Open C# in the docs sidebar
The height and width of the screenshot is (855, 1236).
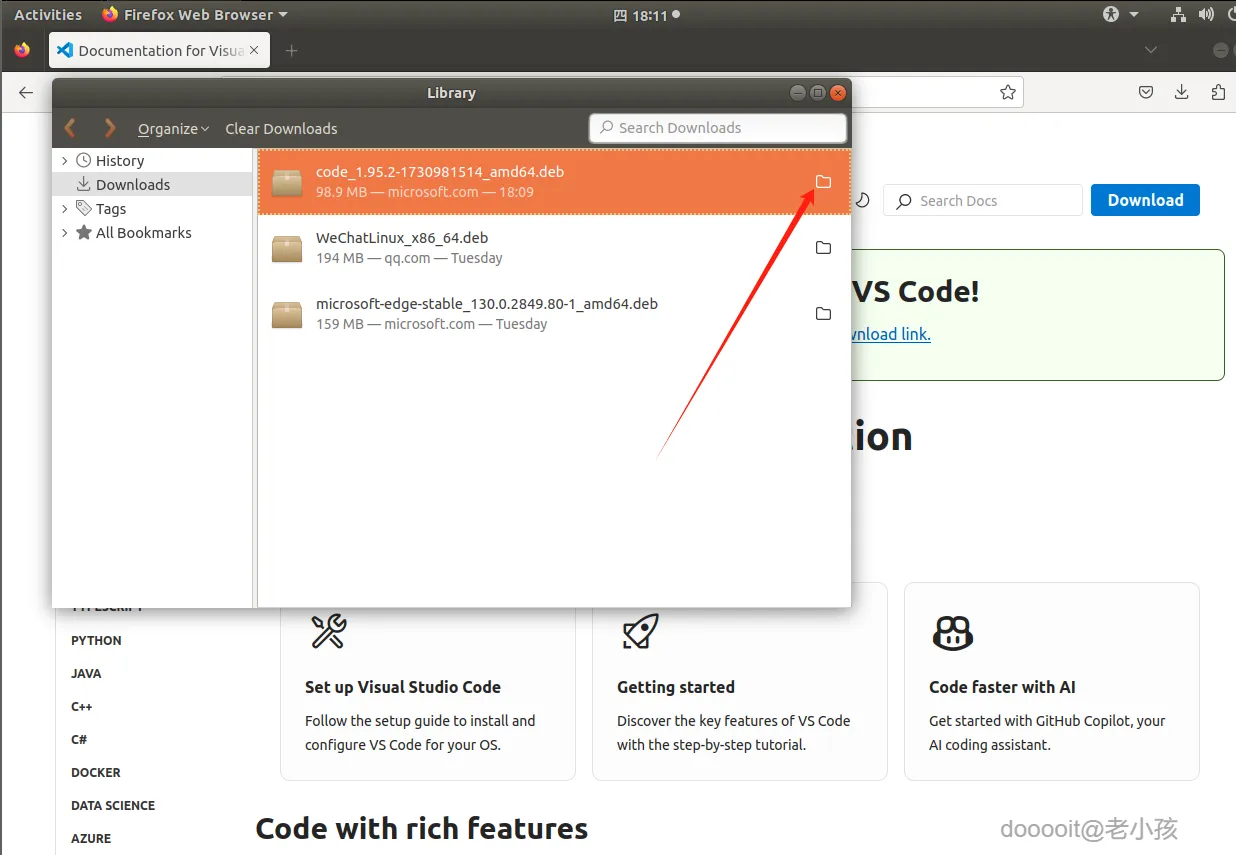(79, 740)
